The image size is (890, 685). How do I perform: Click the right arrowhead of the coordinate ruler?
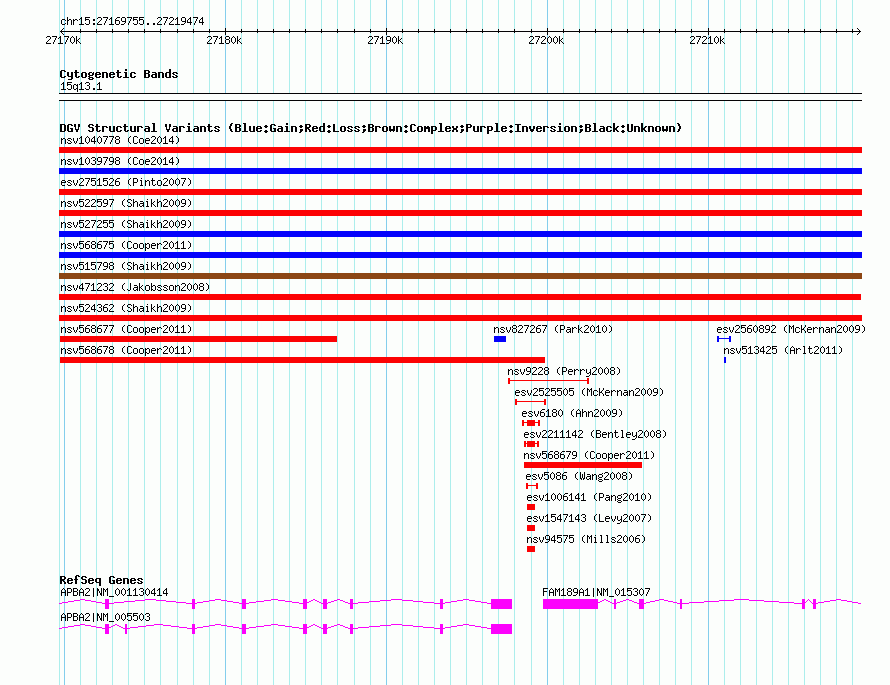coord(858,31)
